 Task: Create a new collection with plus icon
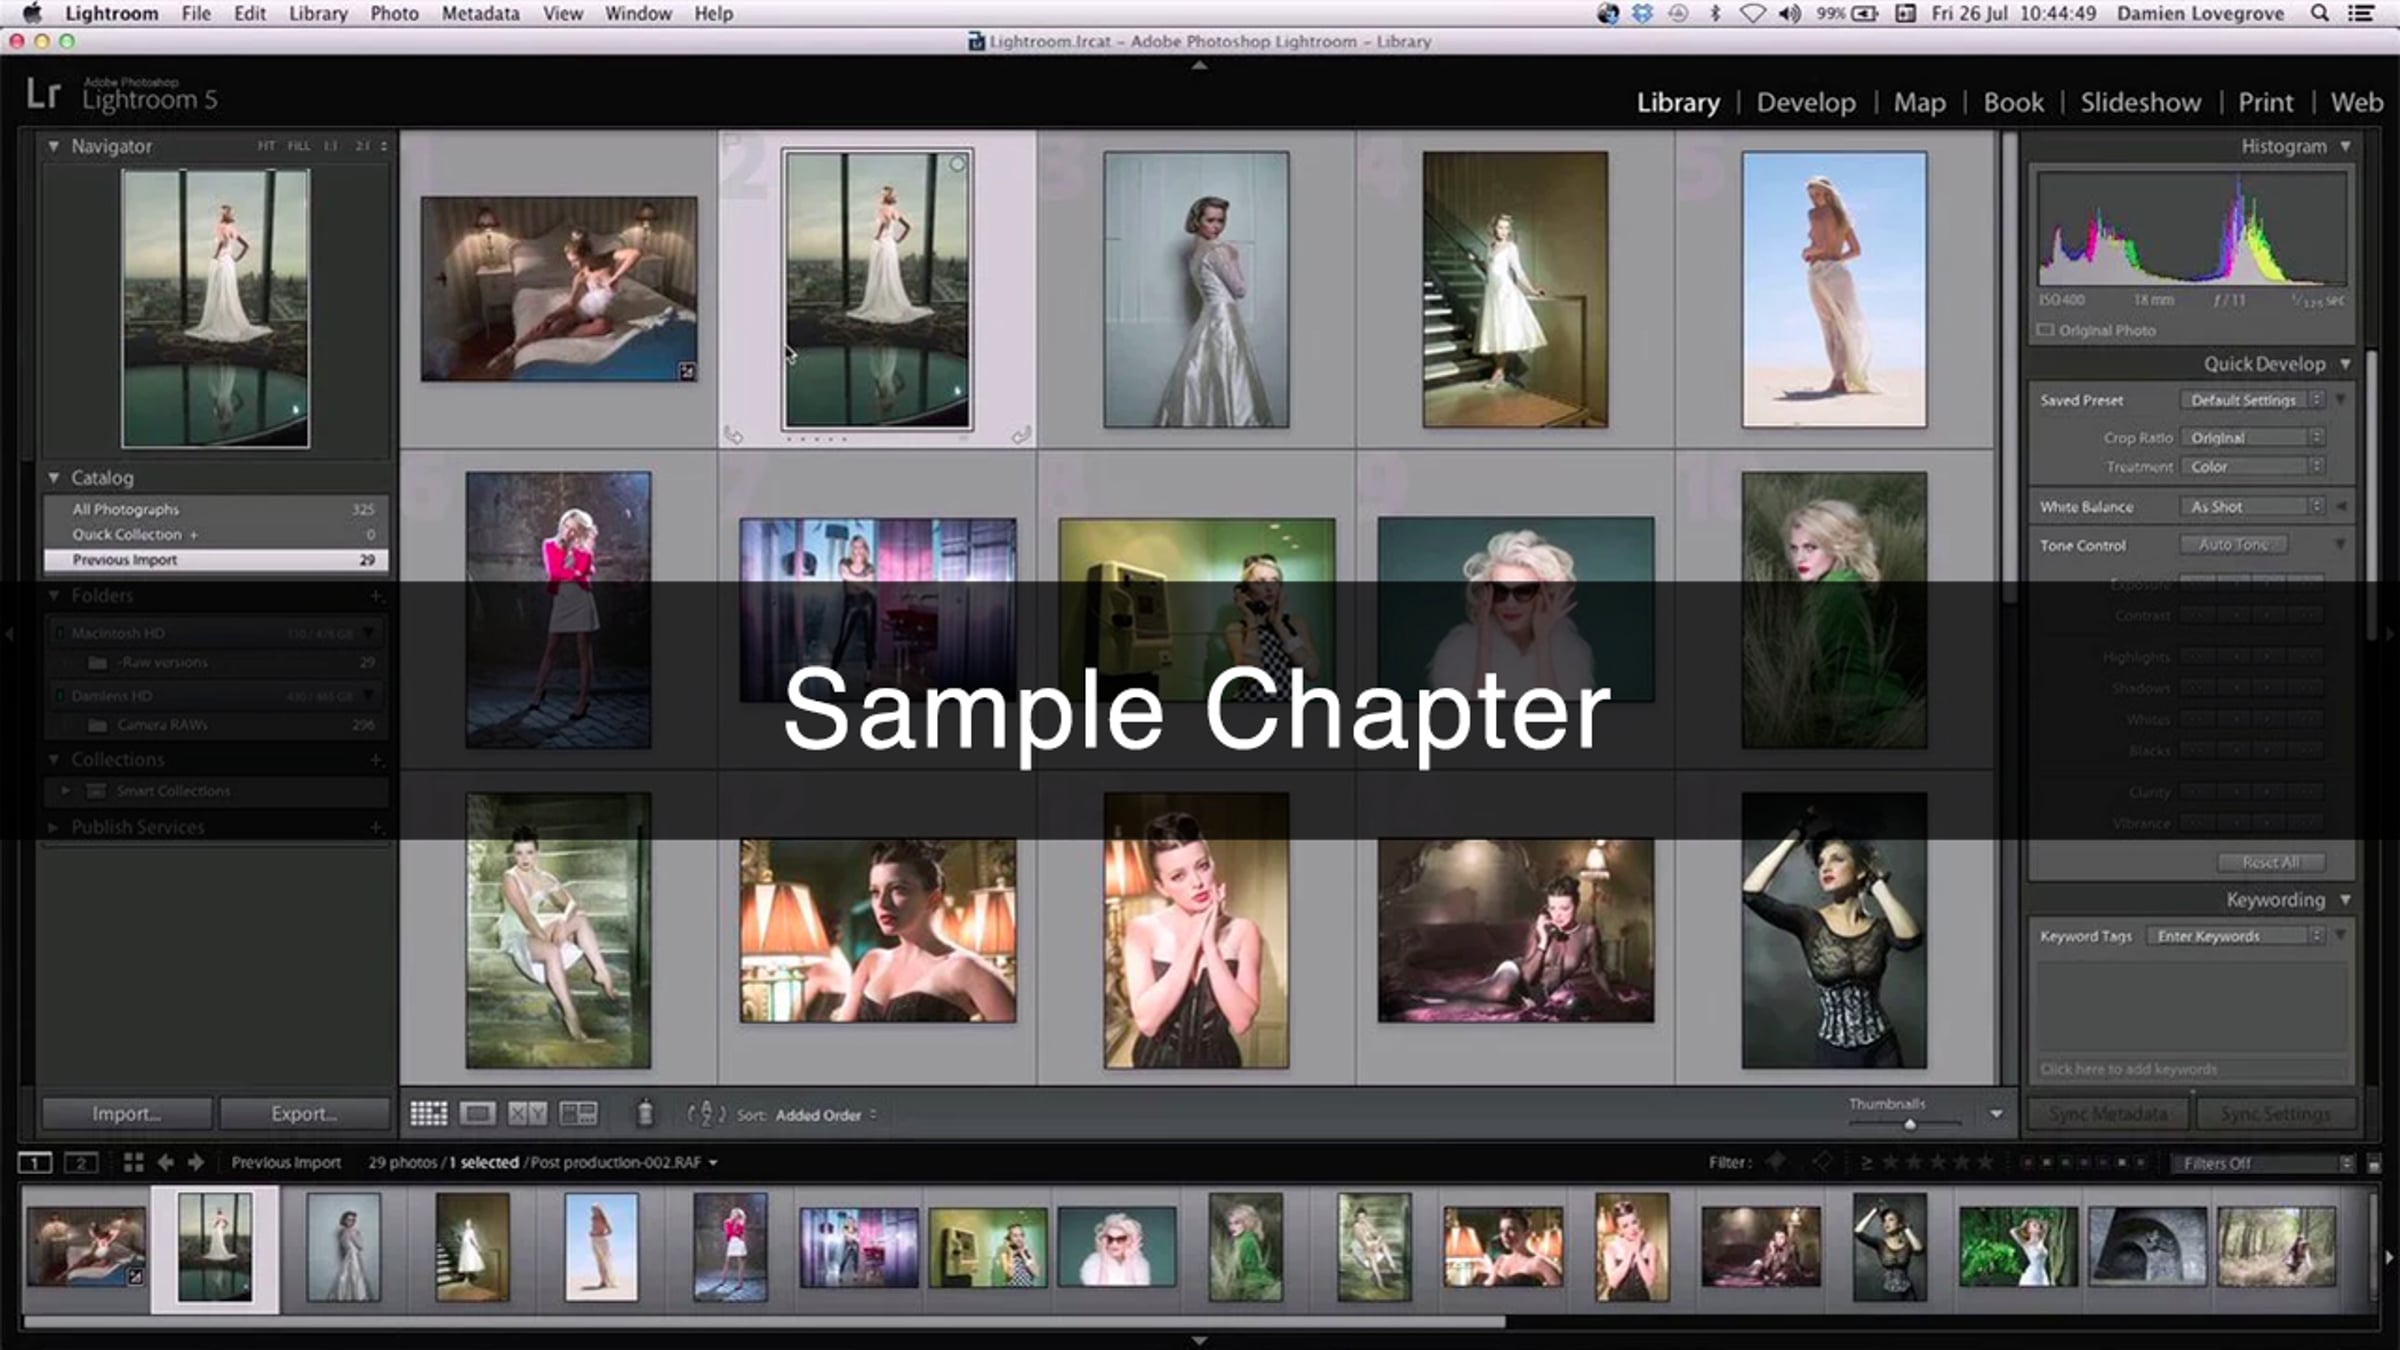click(x=376, y=760)
